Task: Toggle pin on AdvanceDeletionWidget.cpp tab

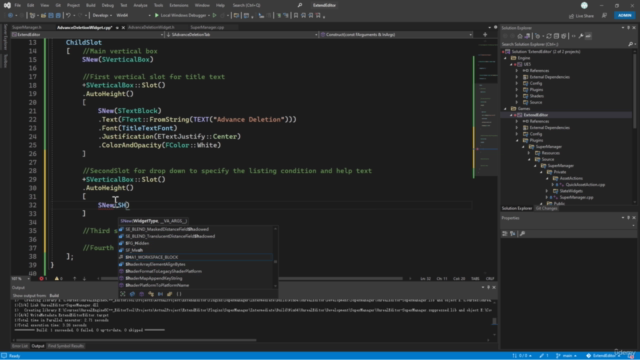Action: click(117, 28)
